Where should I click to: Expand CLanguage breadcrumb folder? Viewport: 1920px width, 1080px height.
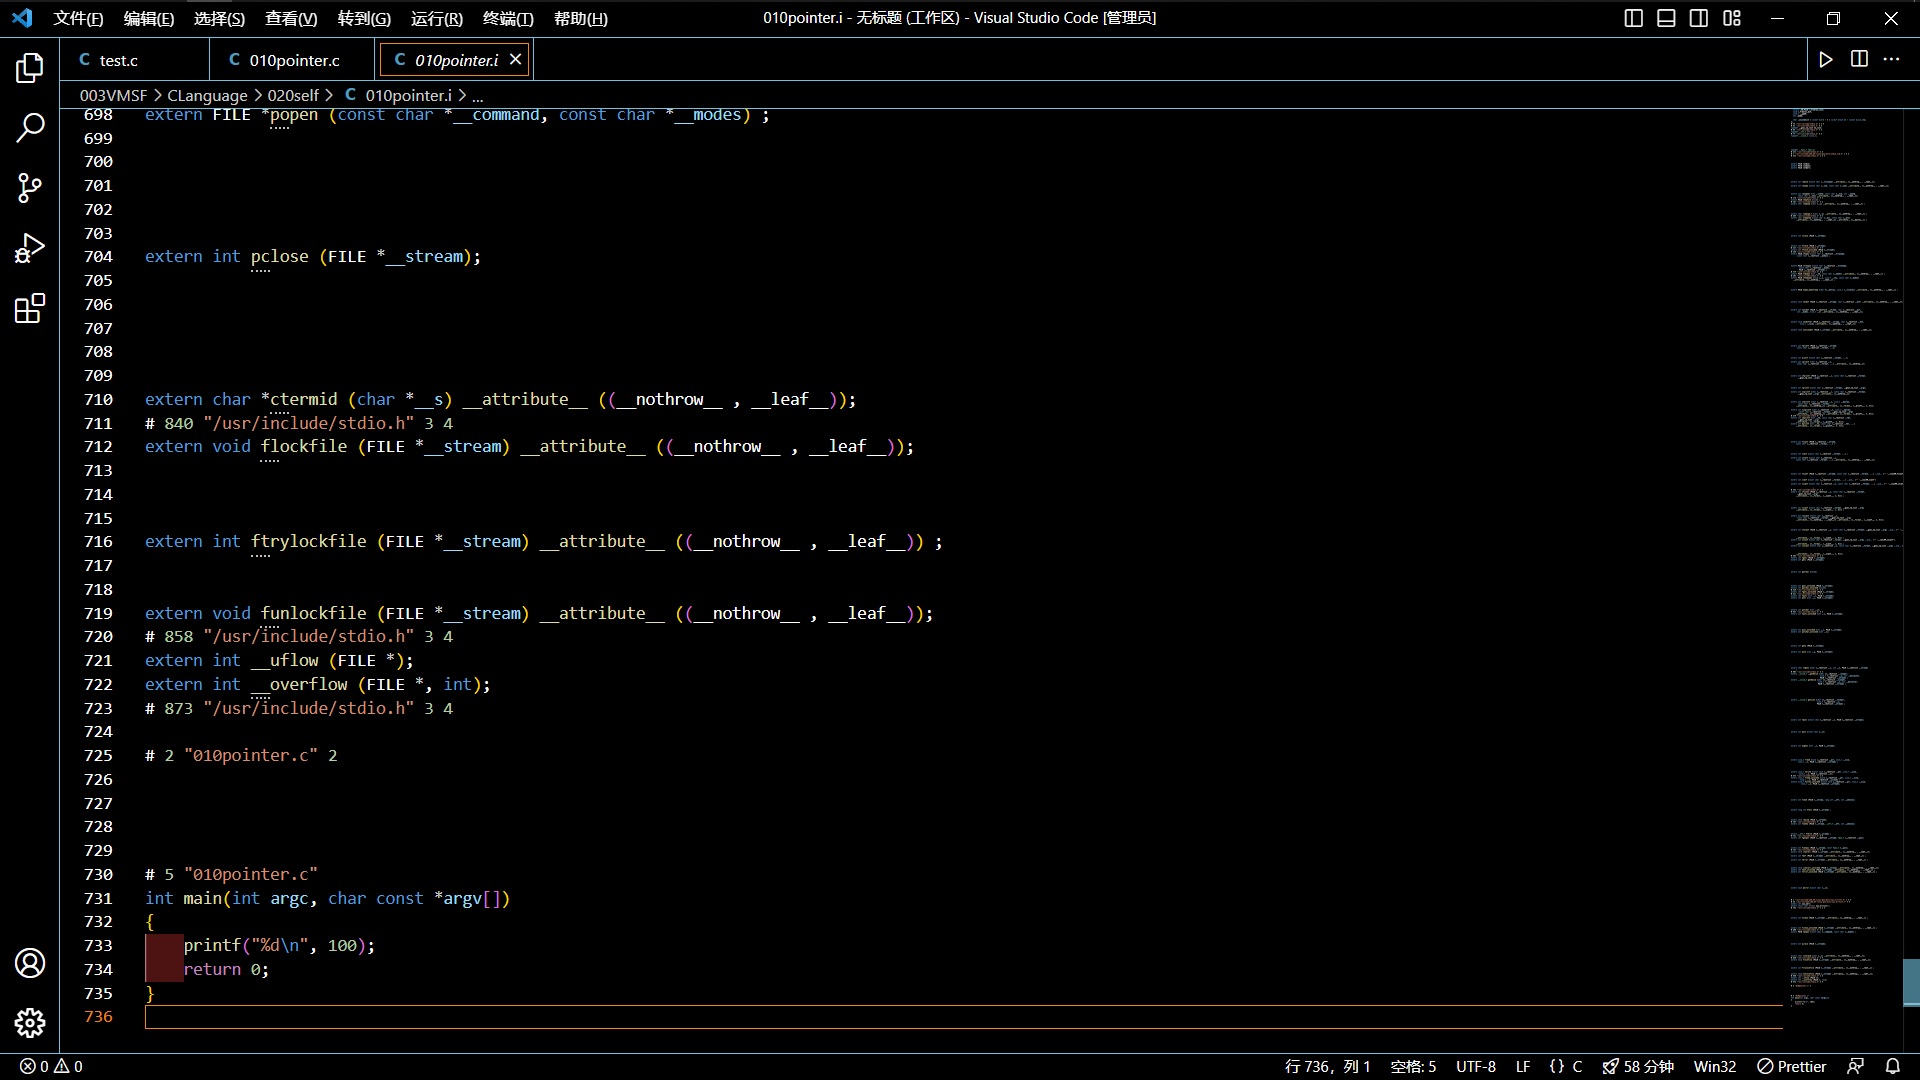coord(207,95)
